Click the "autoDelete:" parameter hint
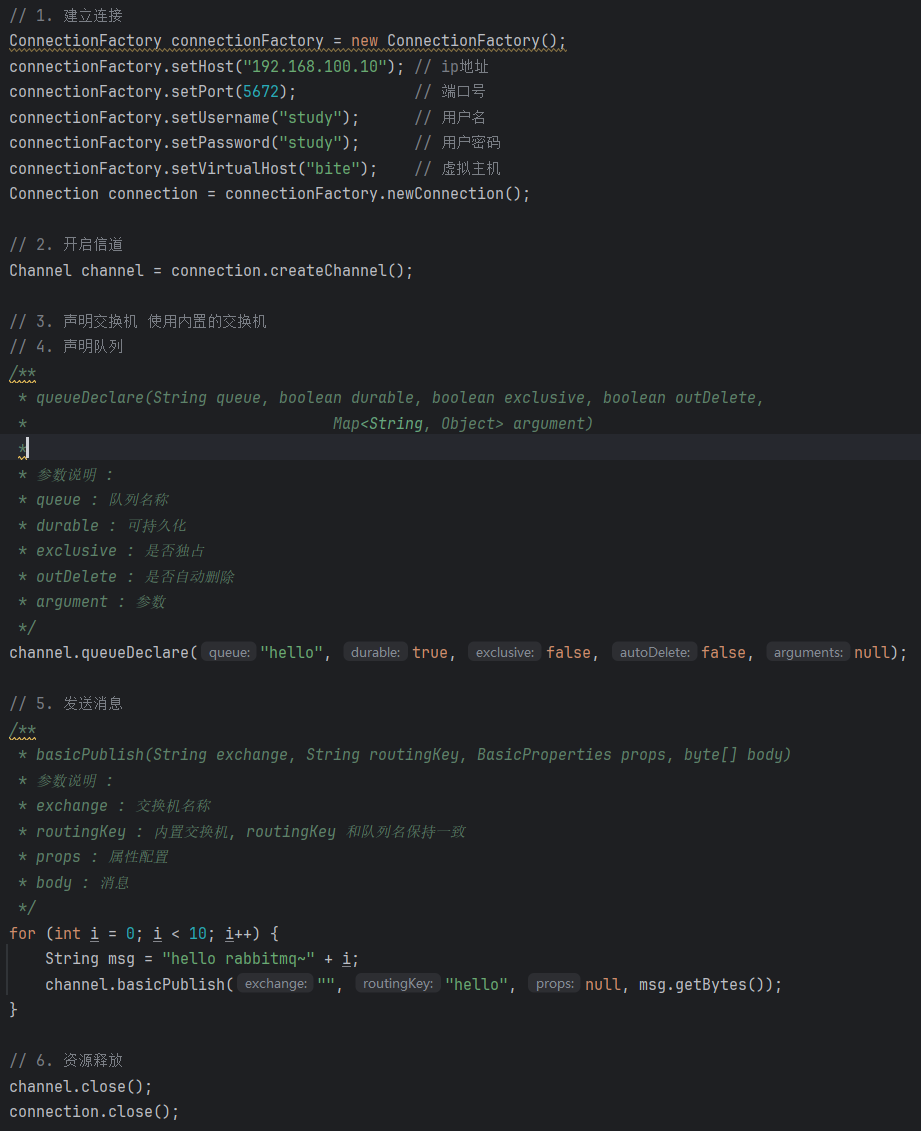Image resolution: width=921 pixels, height=1131 pixels. 654,653
